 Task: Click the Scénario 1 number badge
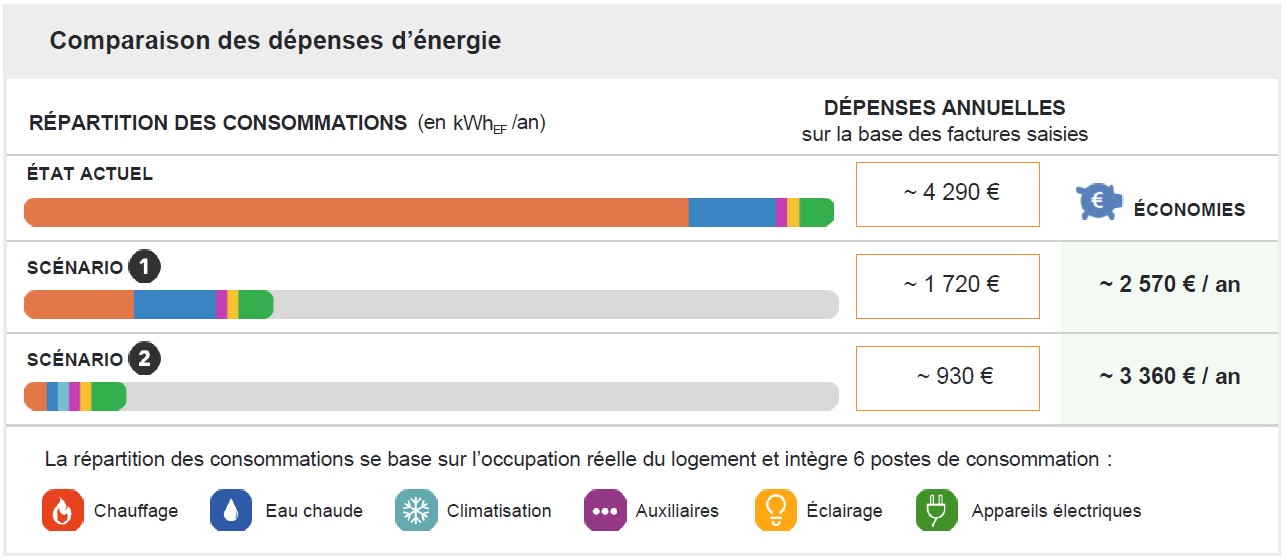(x=145, y=267)
